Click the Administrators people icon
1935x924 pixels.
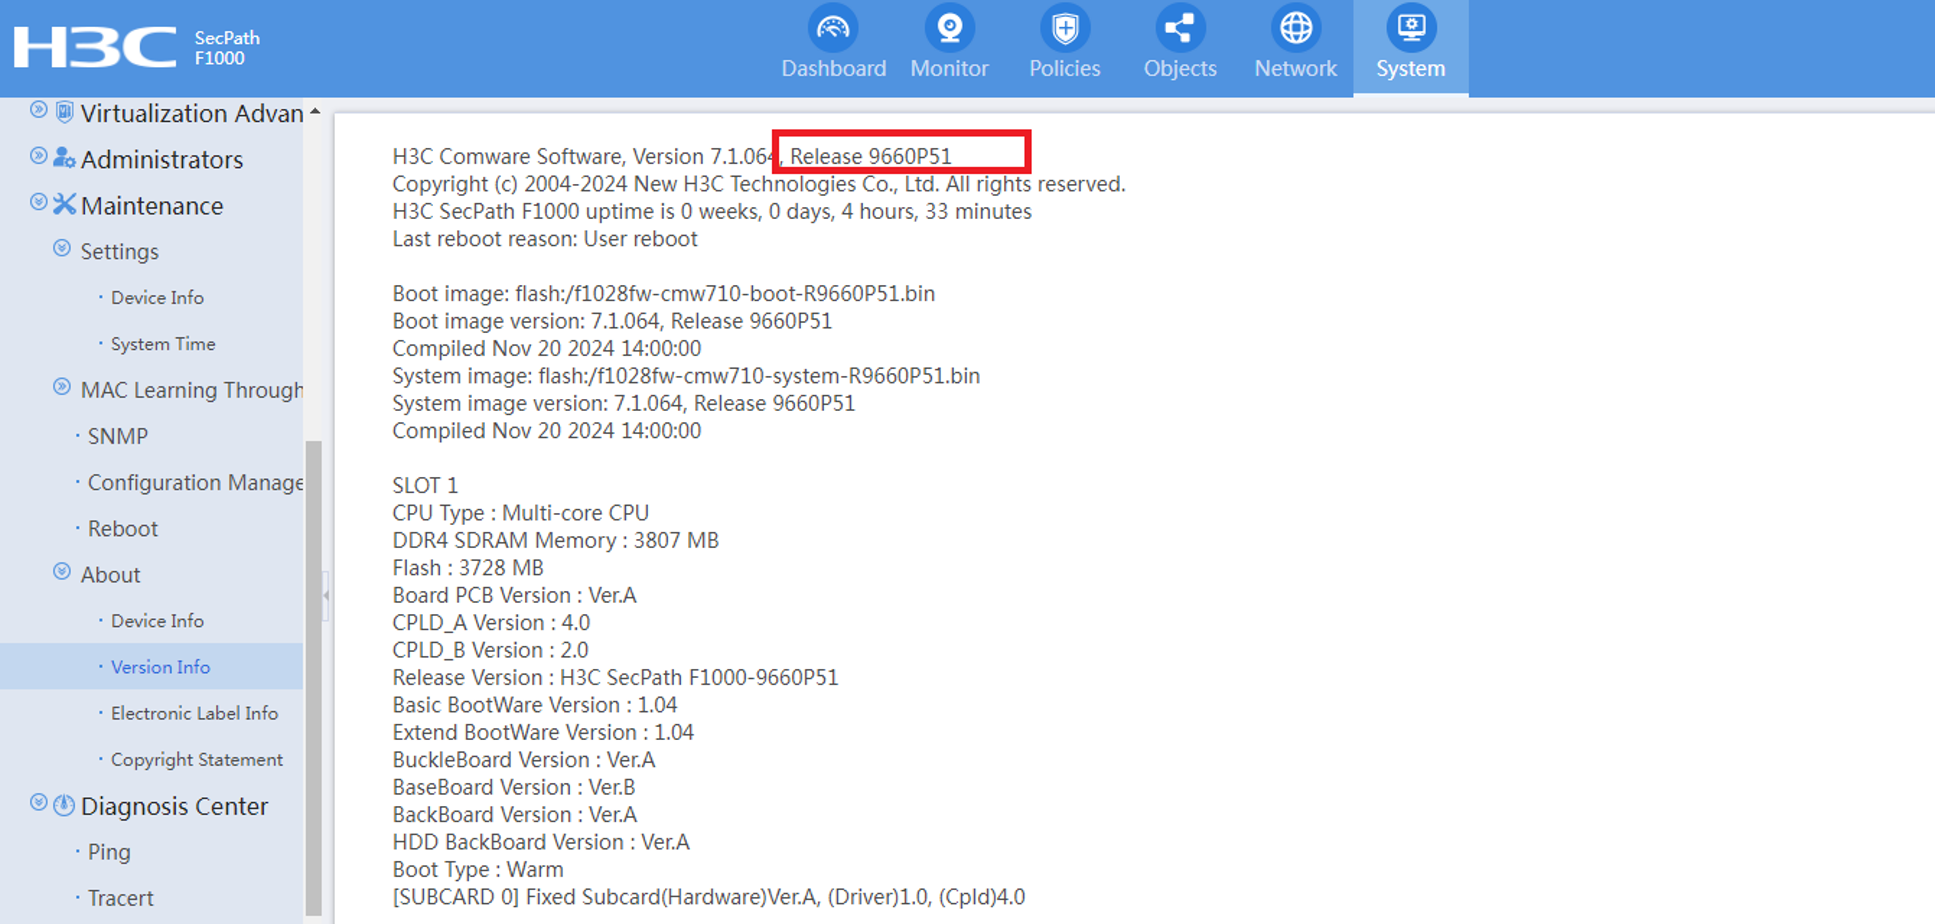pyautogui.click(x=64, y=158)
